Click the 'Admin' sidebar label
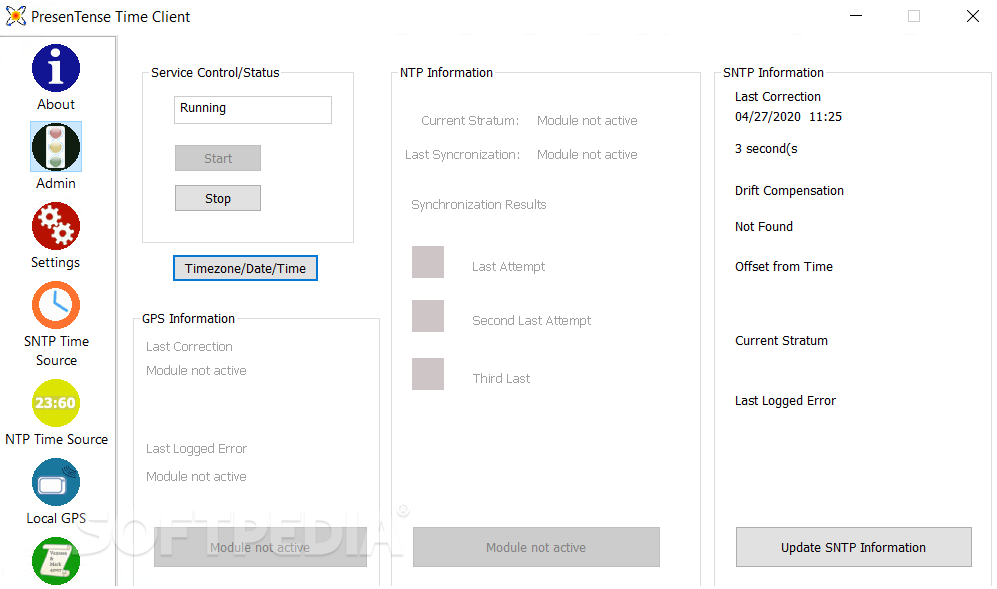Image resolution: width=997 pixels, height=589 pixels. pos(56,183)
